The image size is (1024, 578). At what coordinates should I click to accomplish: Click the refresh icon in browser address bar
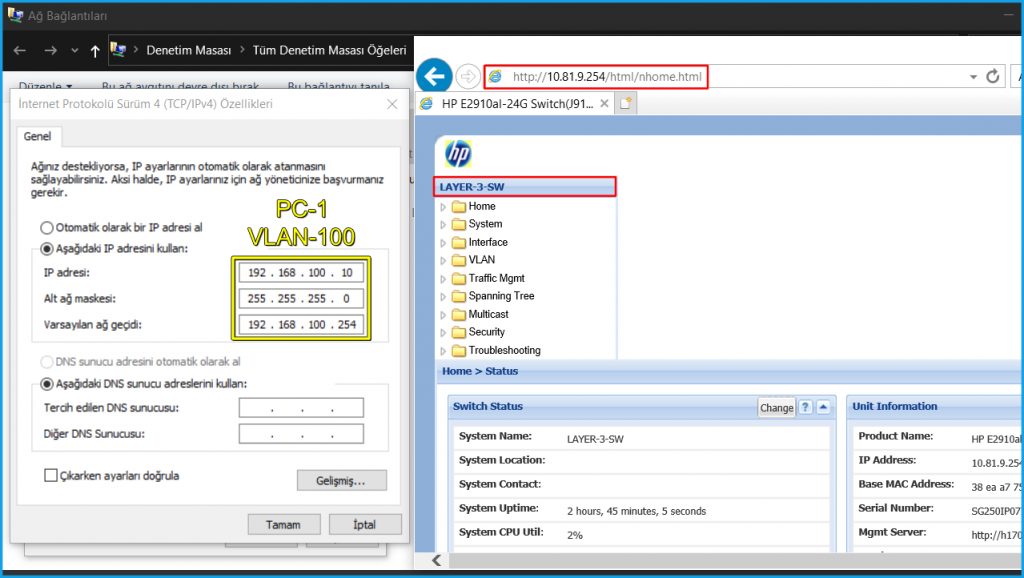[x=993, y=76]
